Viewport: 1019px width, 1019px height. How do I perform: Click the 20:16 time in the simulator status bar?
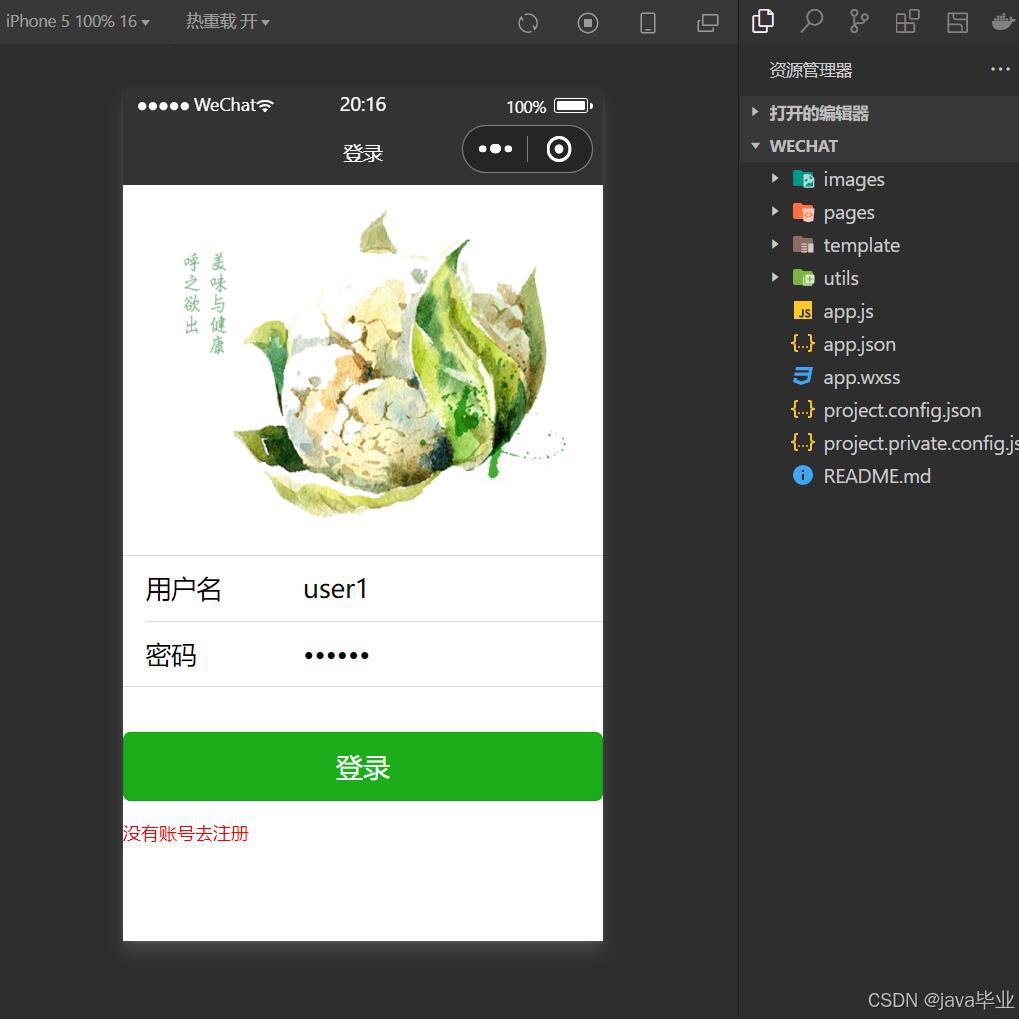363,105
